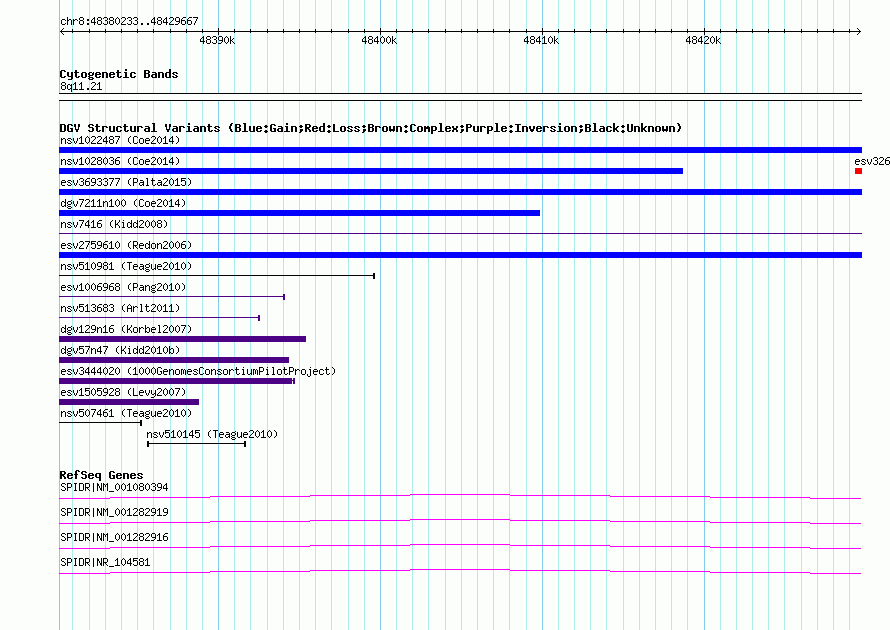Open the esv1505928 (Levy2007) label
This screenshot has height=630, width=890.
point(123,392)
